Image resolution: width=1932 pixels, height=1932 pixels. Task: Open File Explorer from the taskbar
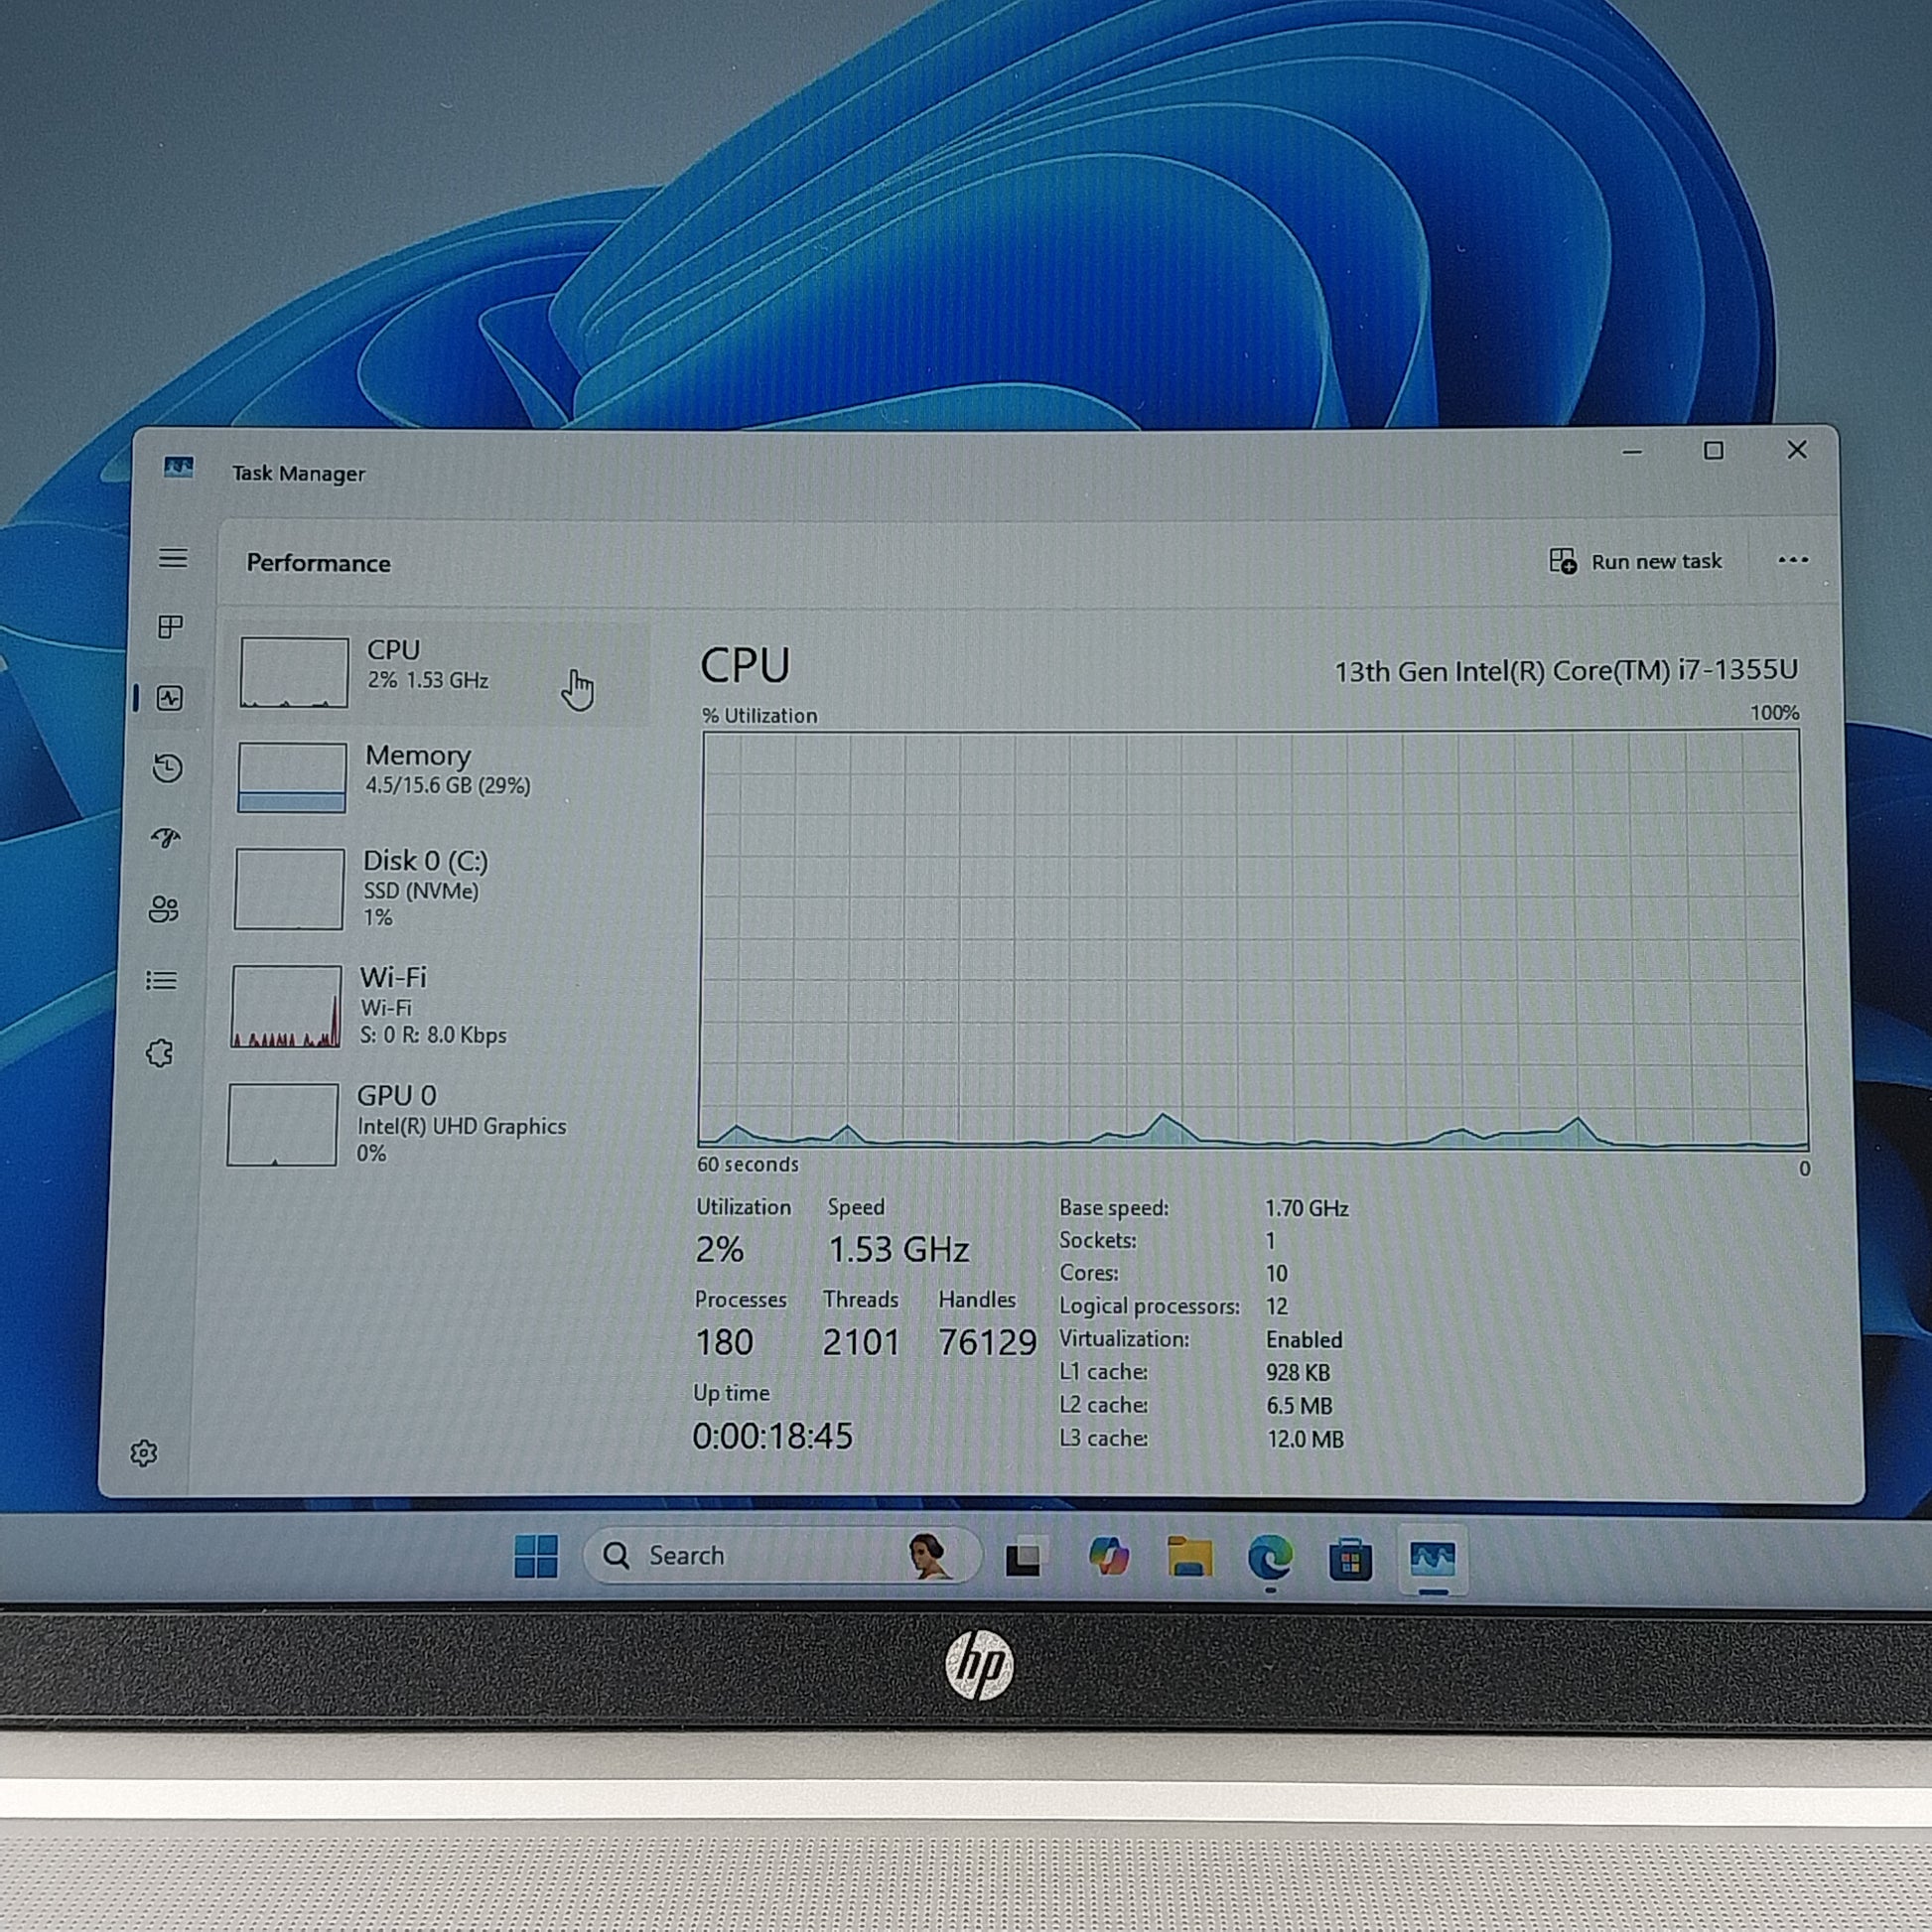(x=1189, y=1558)
